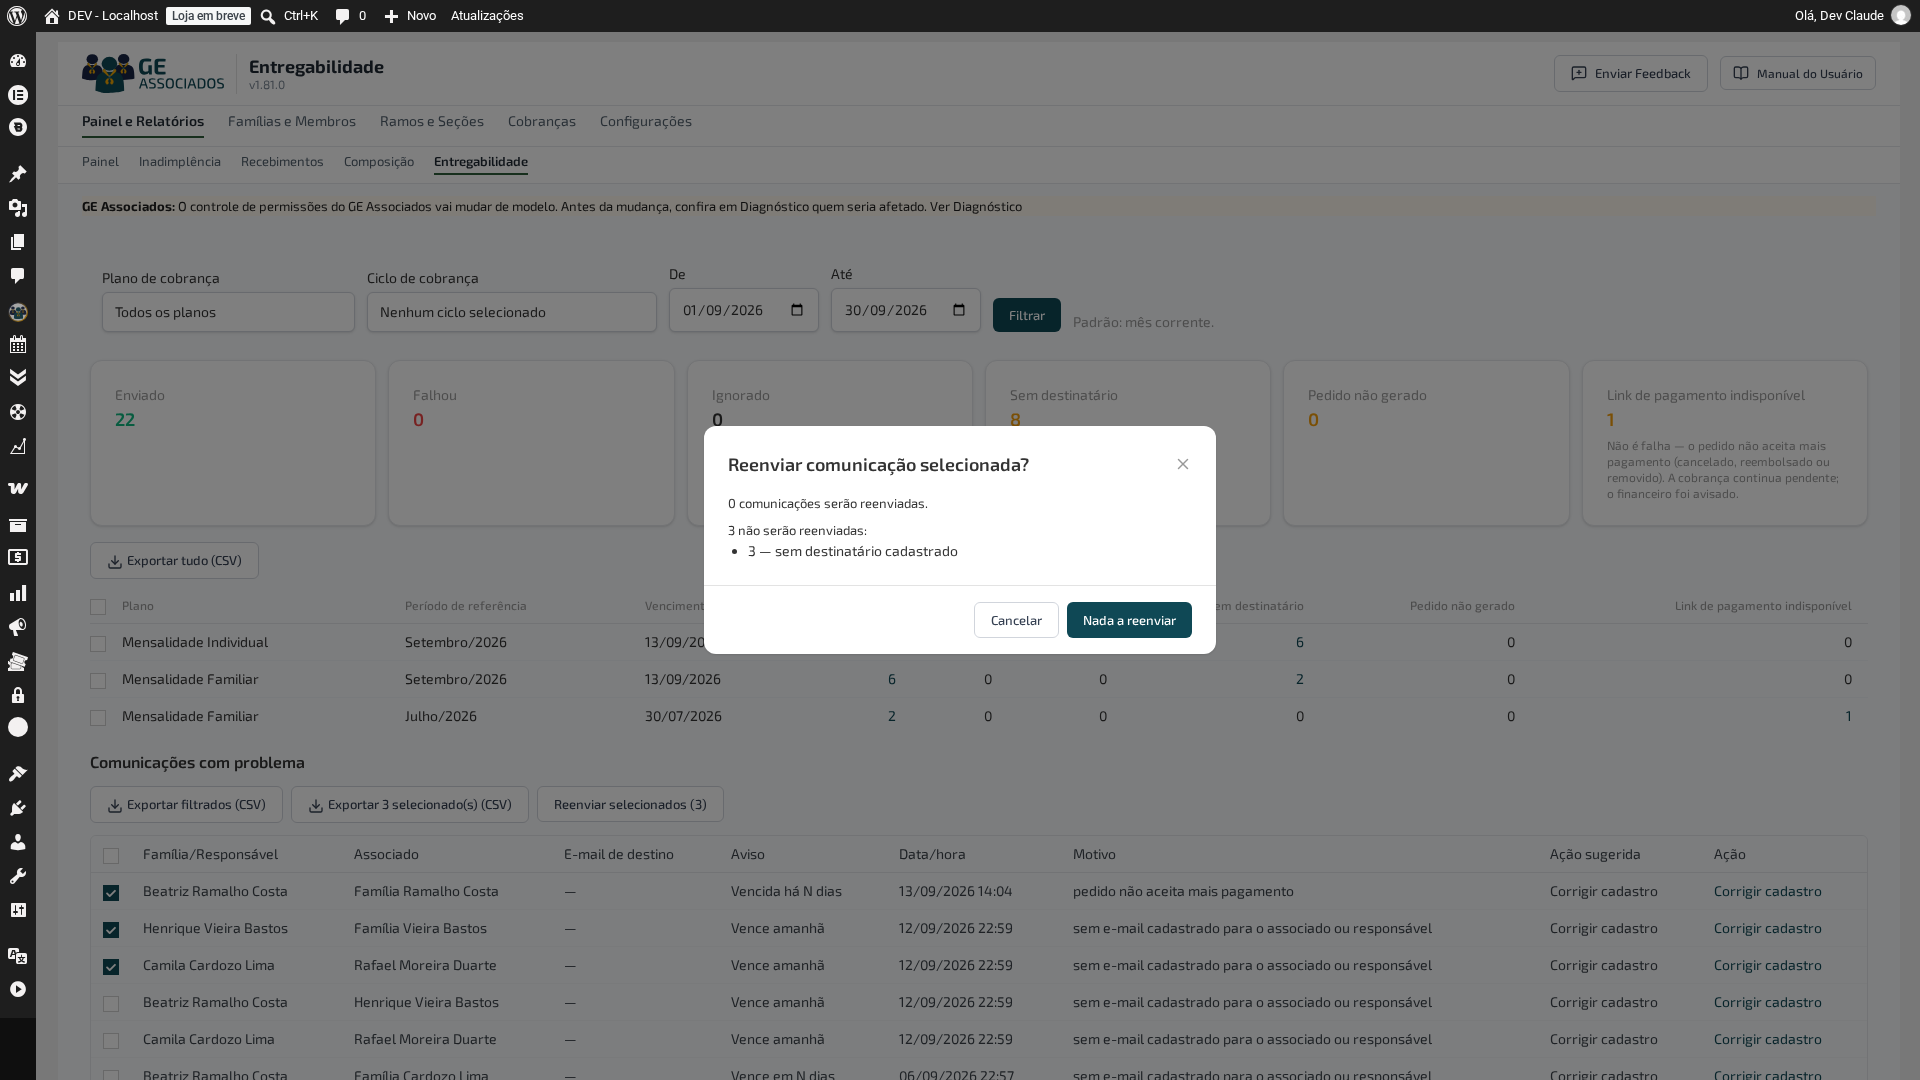This screenshot has height=1080, width=1920.
Task: Open the Dashboard gauge icon in sidebar
Action: 18,61
